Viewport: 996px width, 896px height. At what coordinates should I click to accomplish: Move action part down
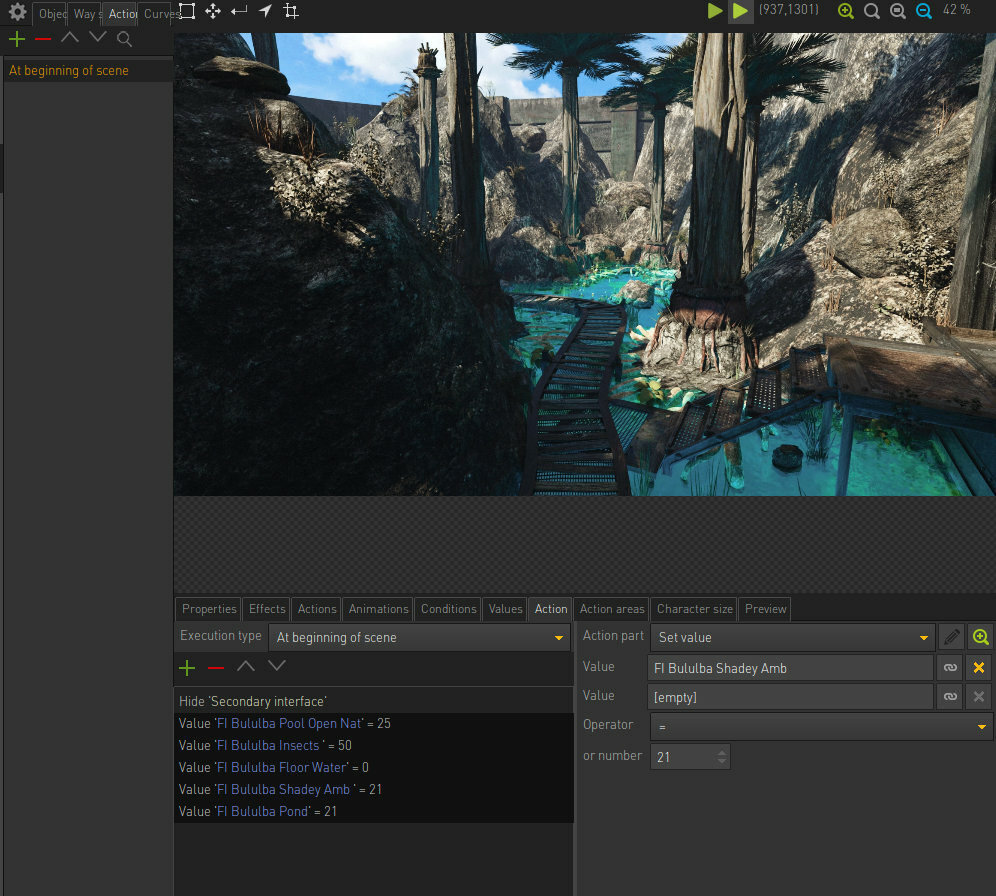(276, 667)
